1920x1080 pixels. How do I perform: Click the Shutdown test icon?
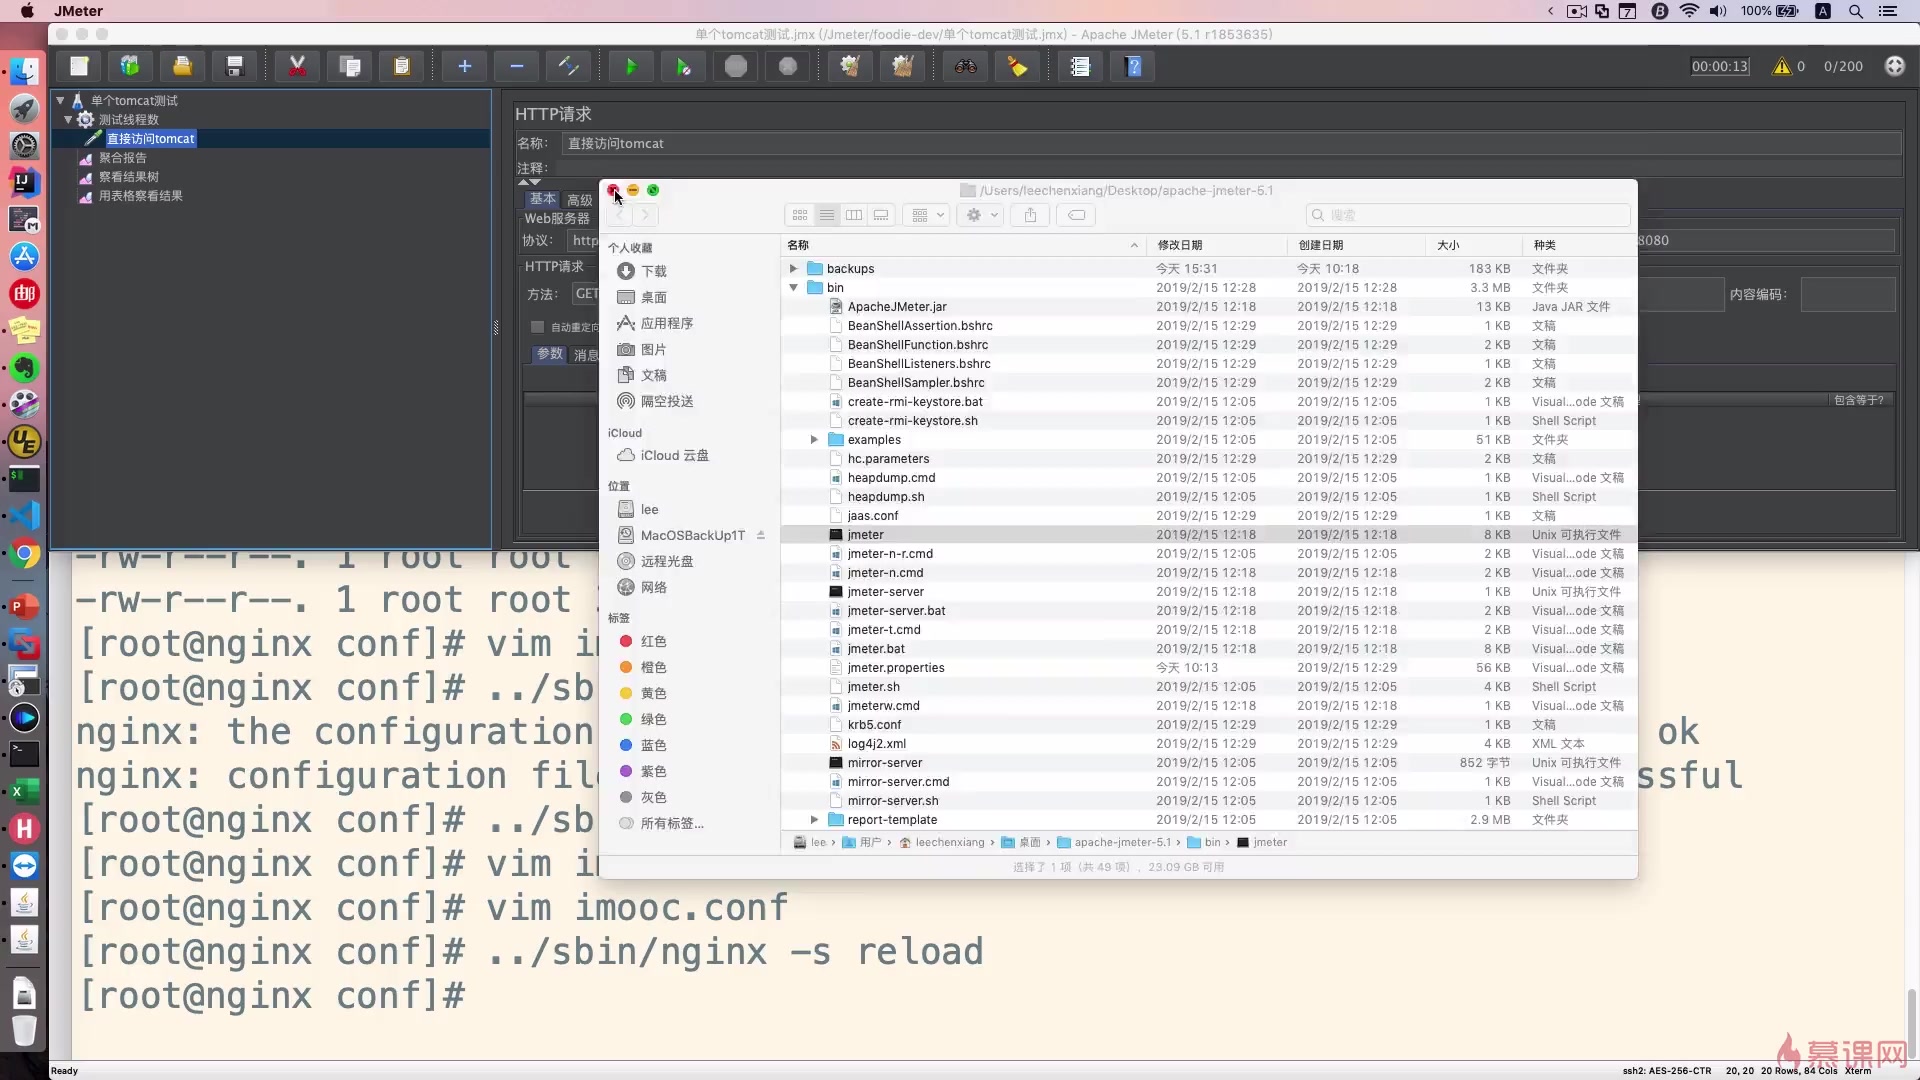point(788,66)
